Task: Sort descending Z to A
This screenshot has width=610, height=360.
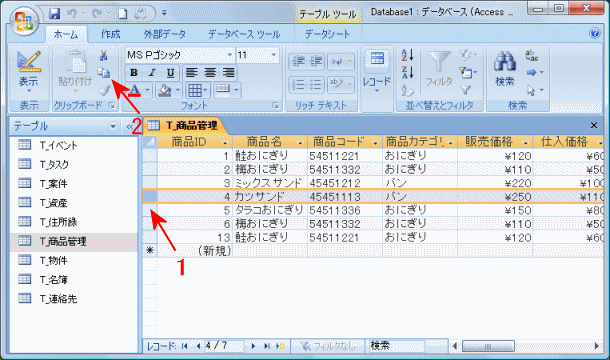Action: tap(408, 72)
